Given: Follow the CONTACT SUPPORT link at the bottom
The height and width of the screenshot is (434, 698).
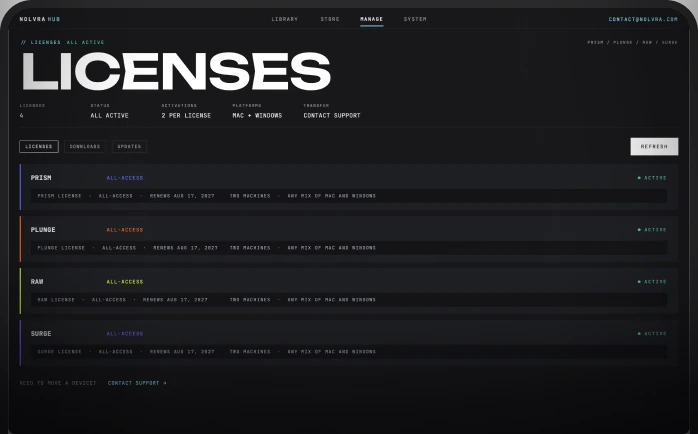Looking at the screenshot, I should (137, 383).
